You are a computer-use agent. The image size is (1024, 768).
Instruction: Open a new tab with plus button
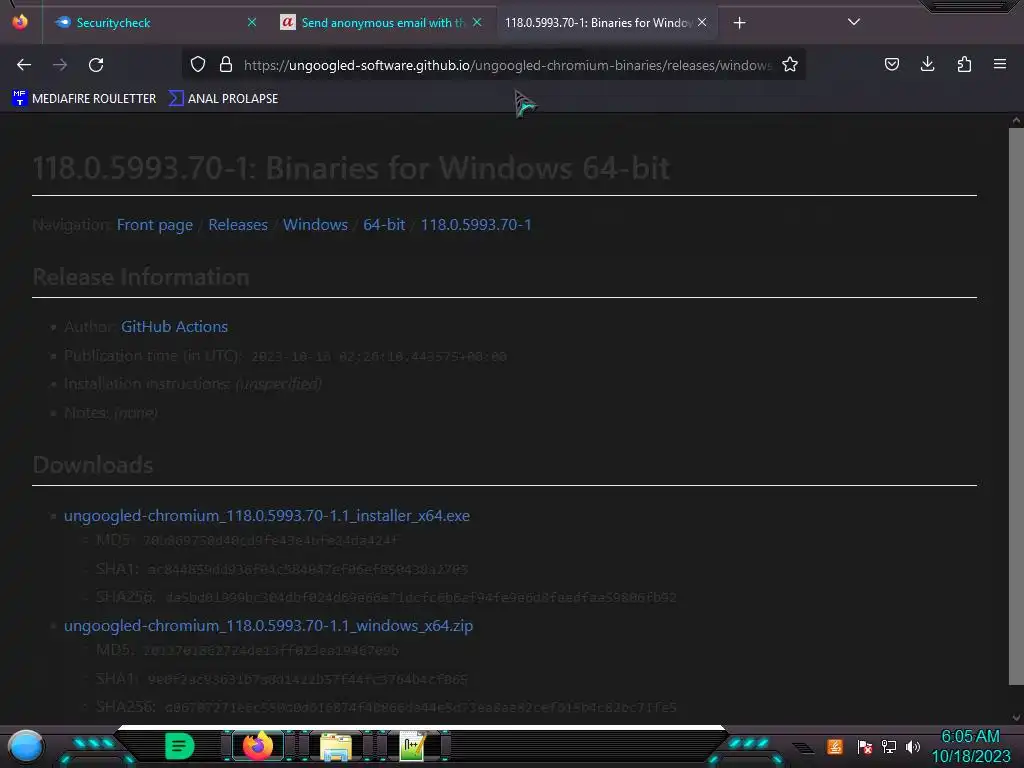coord(739,23)
